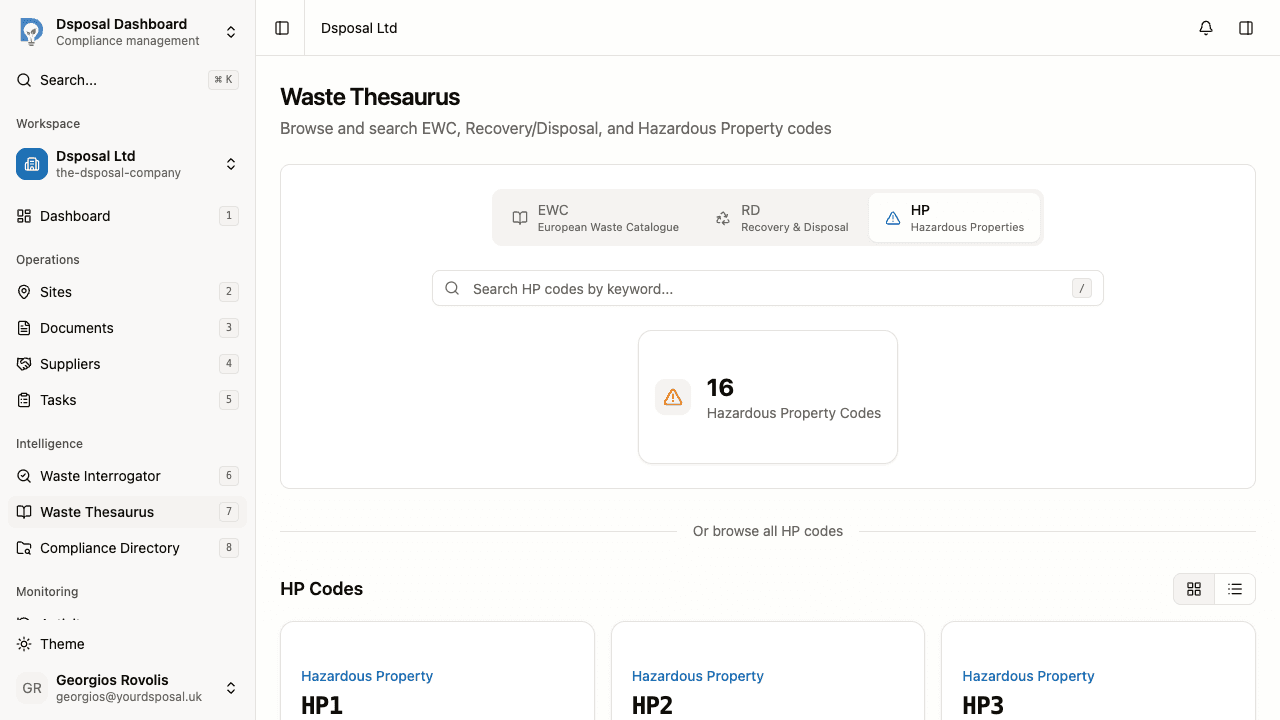Switch HP codes to list view
Image resolution: width=1280 pixels, height=720 pixels.
1235,589
